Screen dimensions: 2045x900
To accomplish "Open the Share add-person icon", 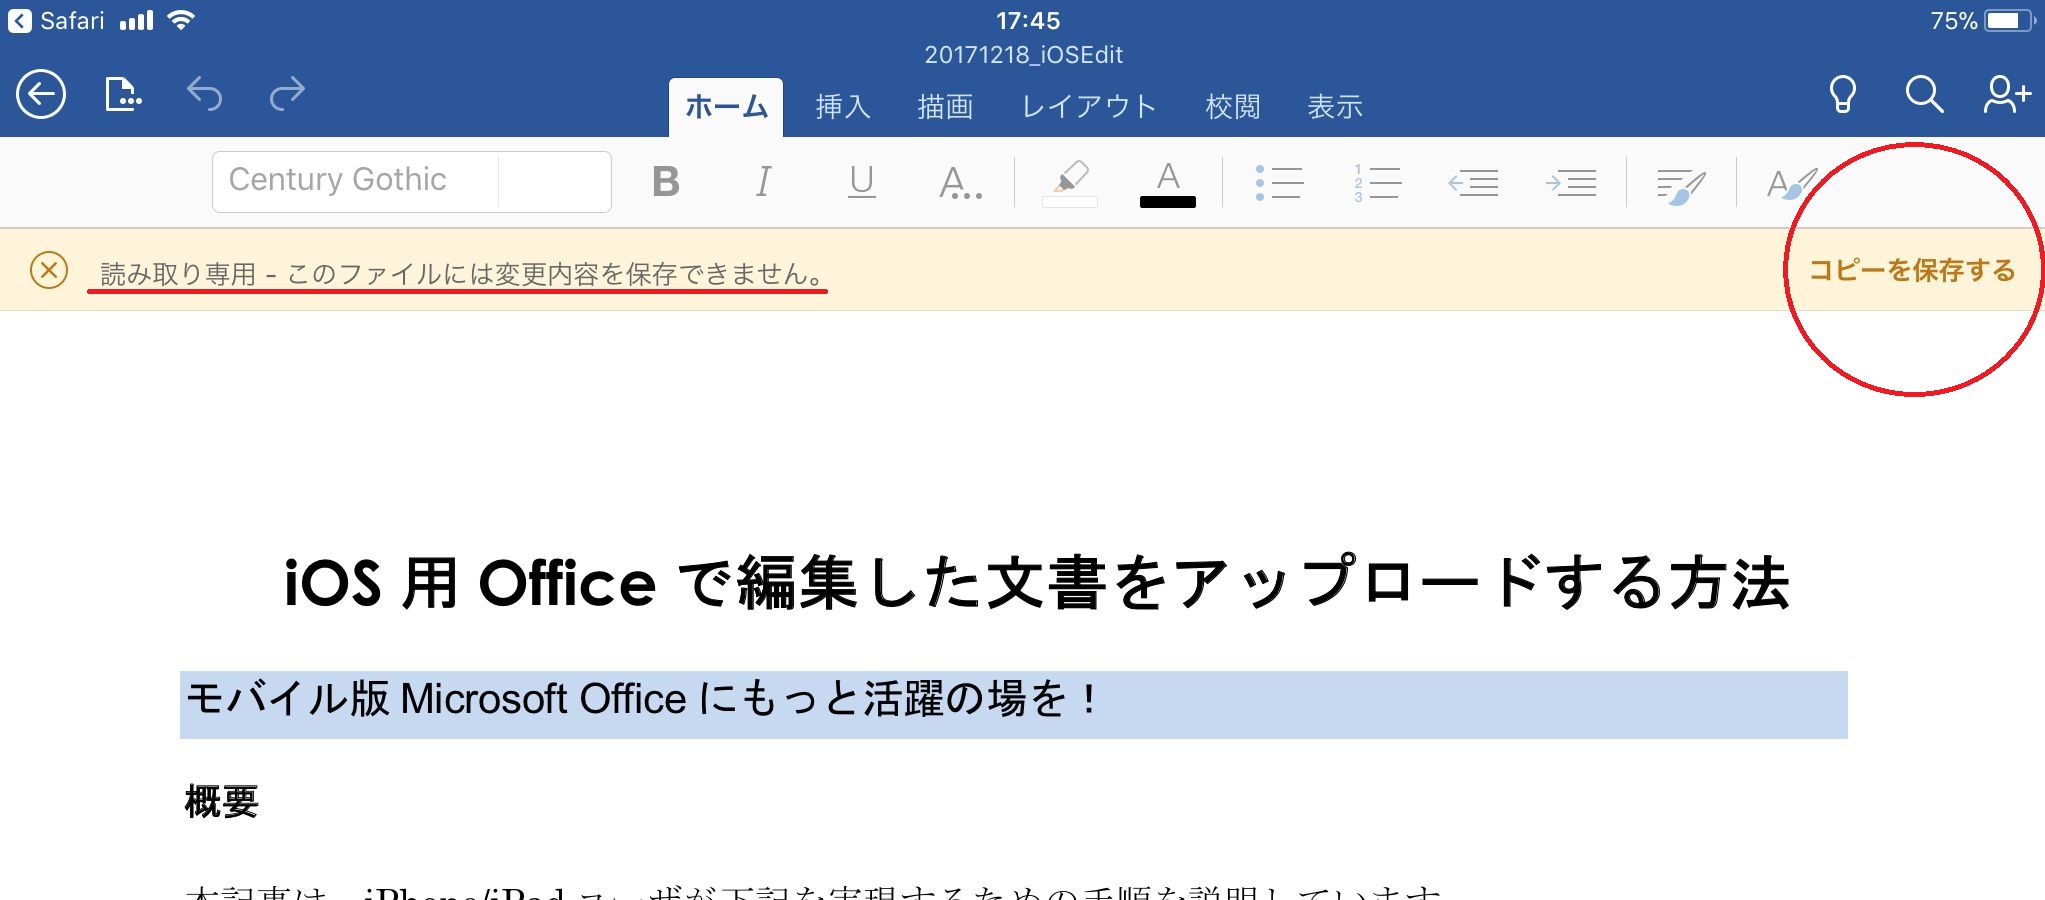I will pos(2007,94).
